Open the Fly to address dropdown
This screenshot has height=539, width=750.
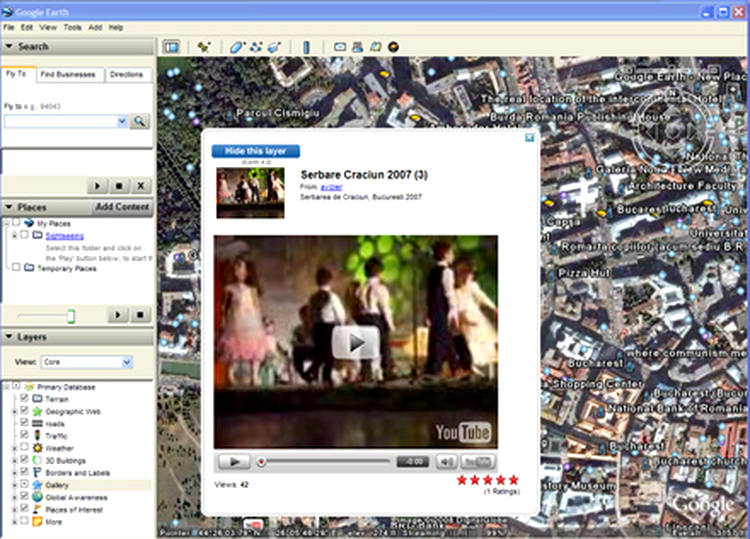tap(122, 121)
